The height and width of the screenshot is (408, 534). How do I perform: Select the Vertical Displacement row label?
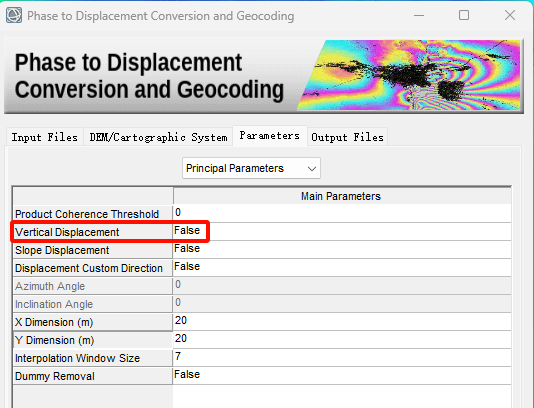pyautogui.click(x=93, y=232)
